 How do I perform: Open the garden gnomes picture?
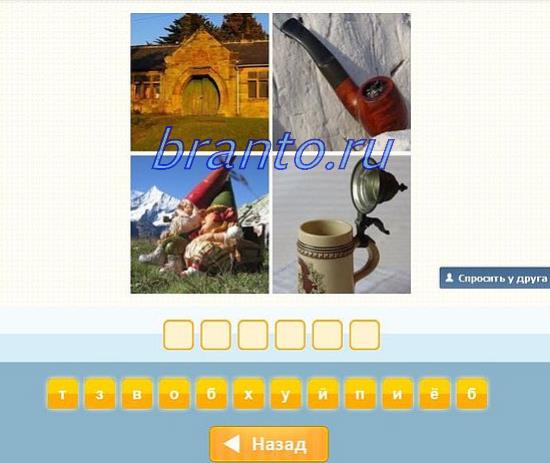pos(200,224)
